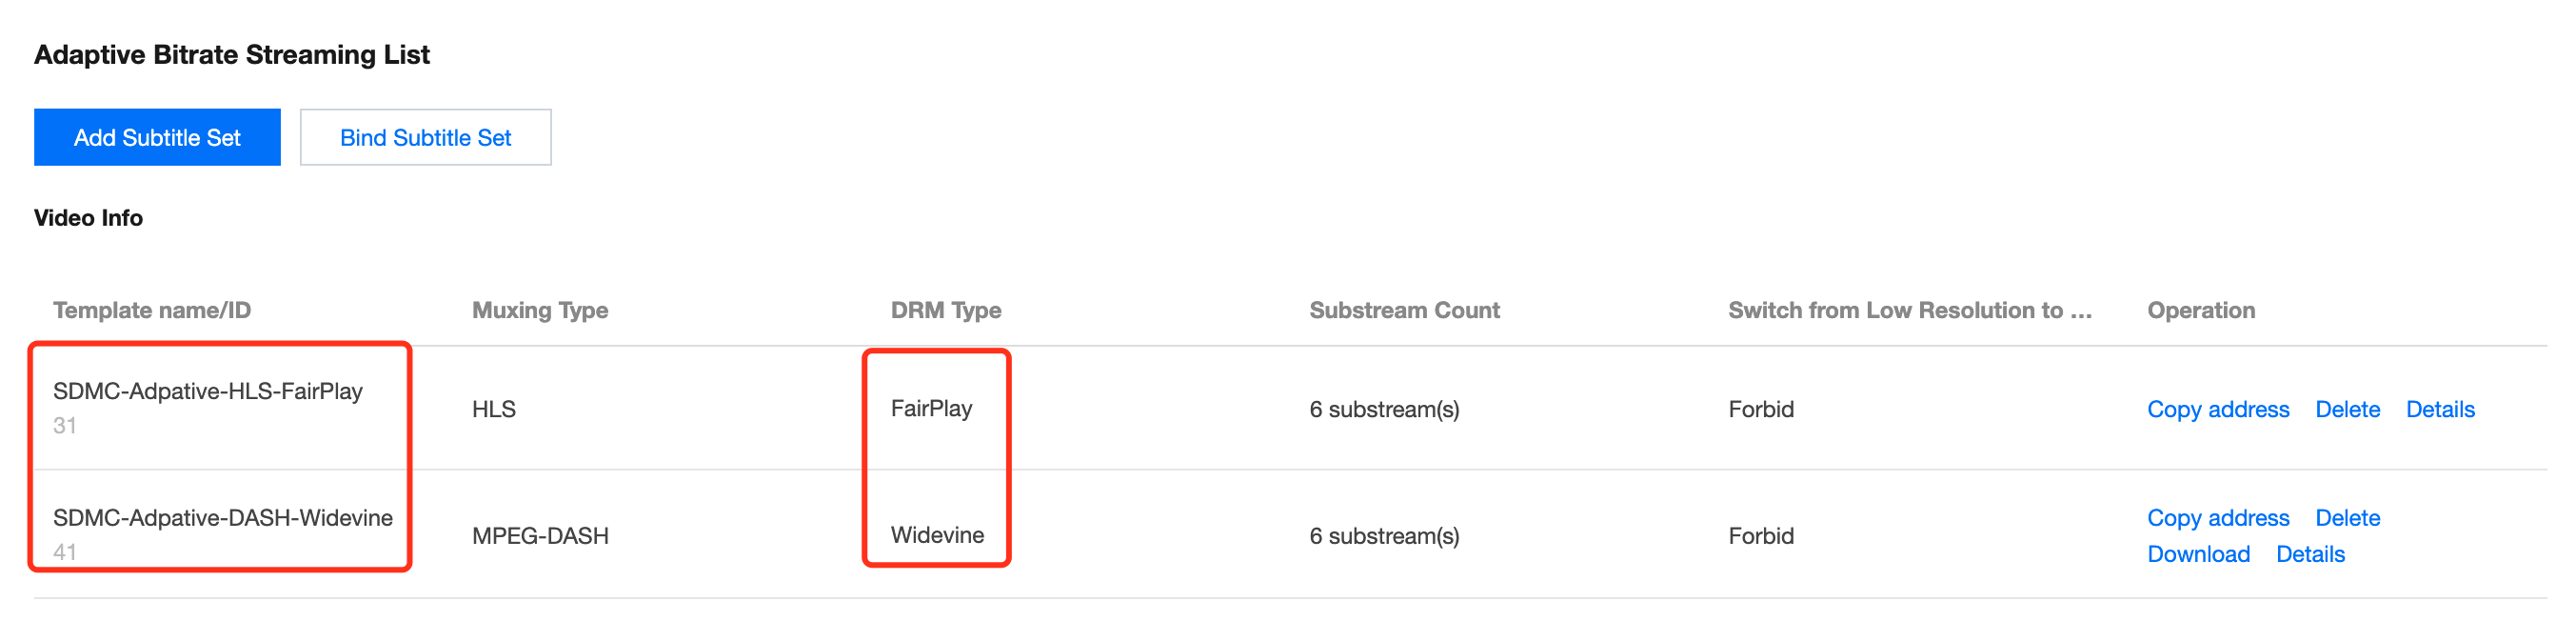Click the Template name/ID column header

click(151, 310)
